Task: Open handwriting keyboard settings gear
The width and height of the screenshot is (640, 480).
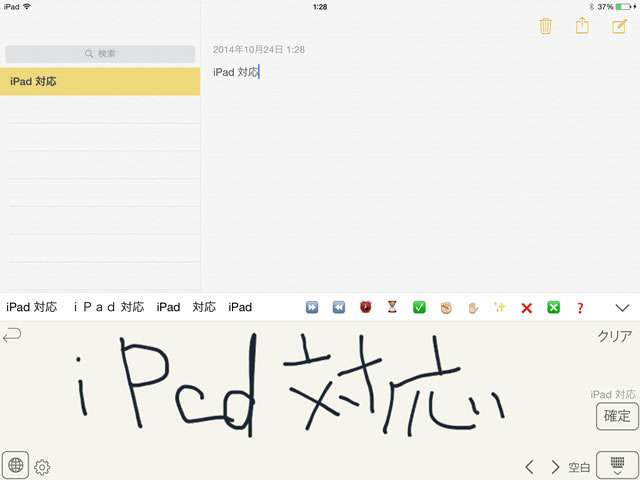Action: tap(42, 467)
